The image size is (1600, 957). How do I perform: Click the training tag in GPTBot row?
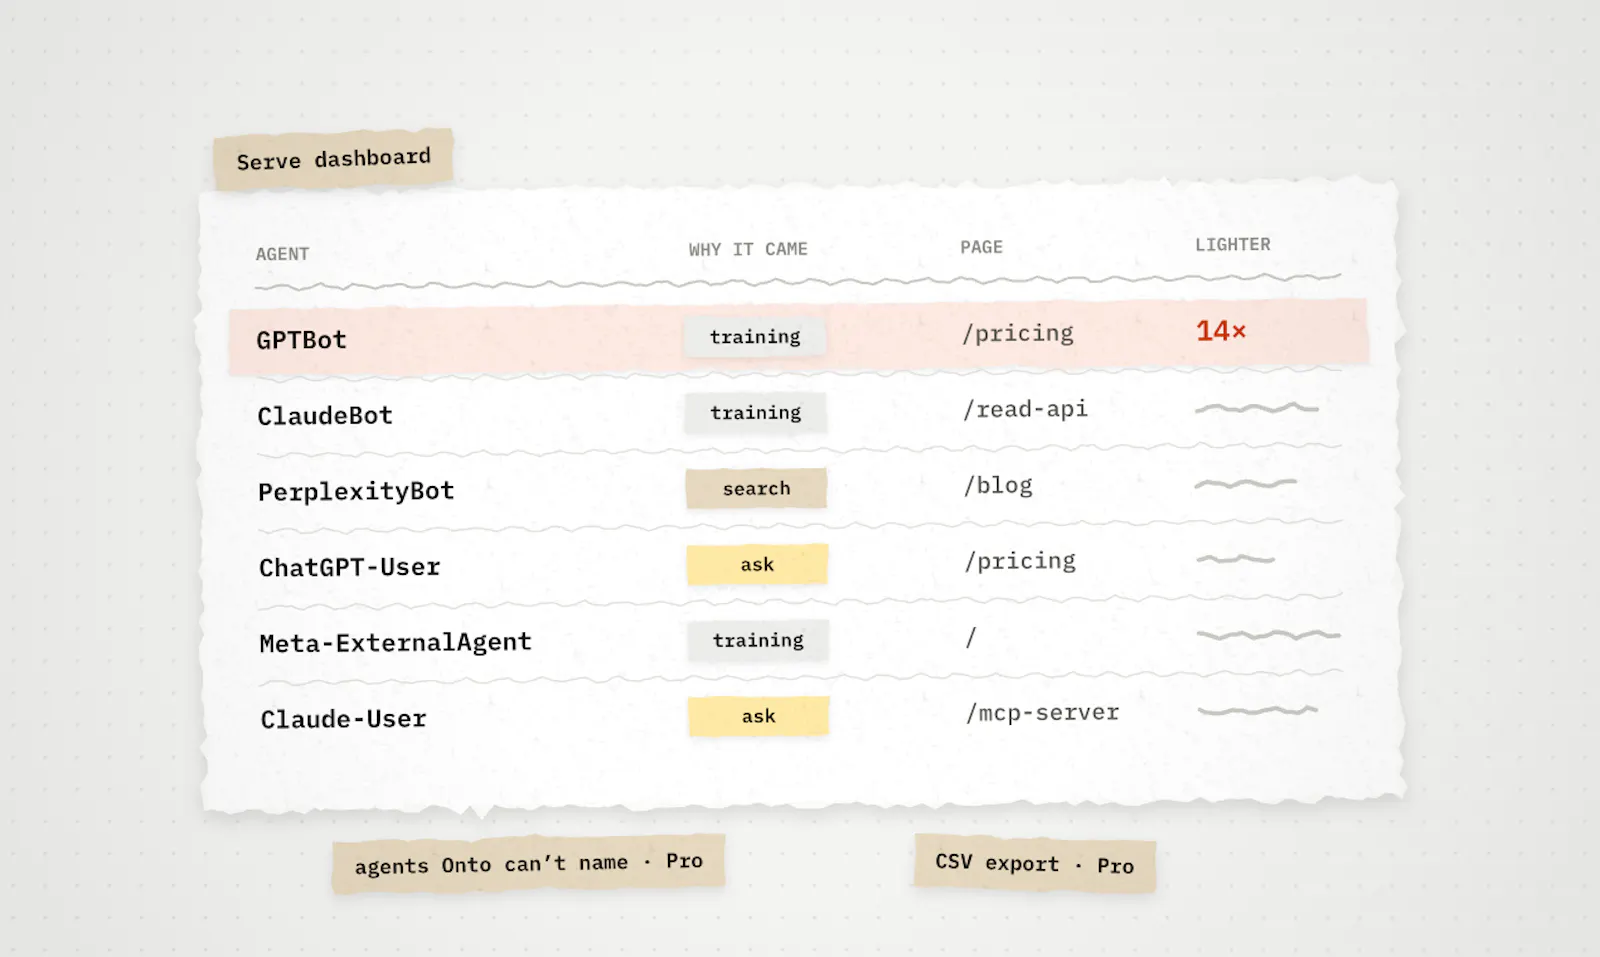click(x=755, y=337)
